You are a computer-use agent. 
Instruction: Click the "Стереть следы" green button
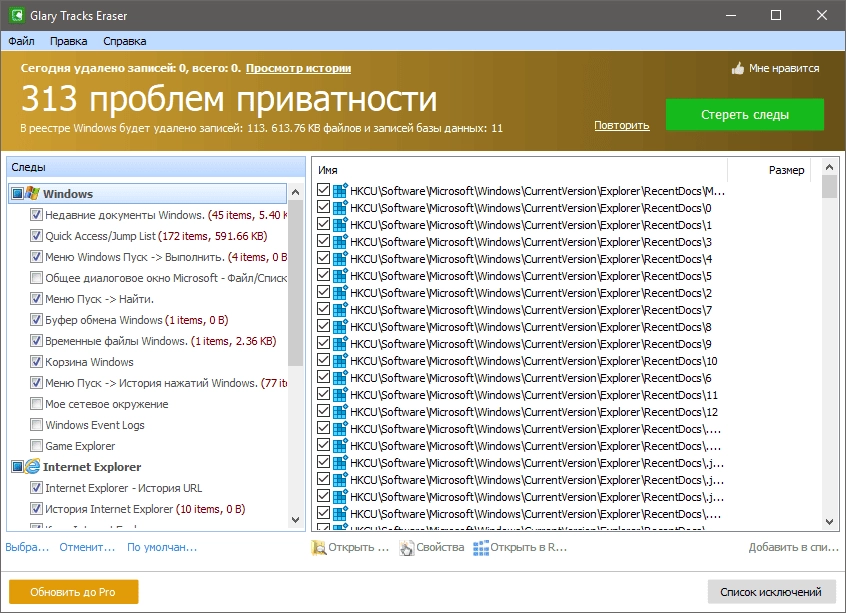(745, 114)
